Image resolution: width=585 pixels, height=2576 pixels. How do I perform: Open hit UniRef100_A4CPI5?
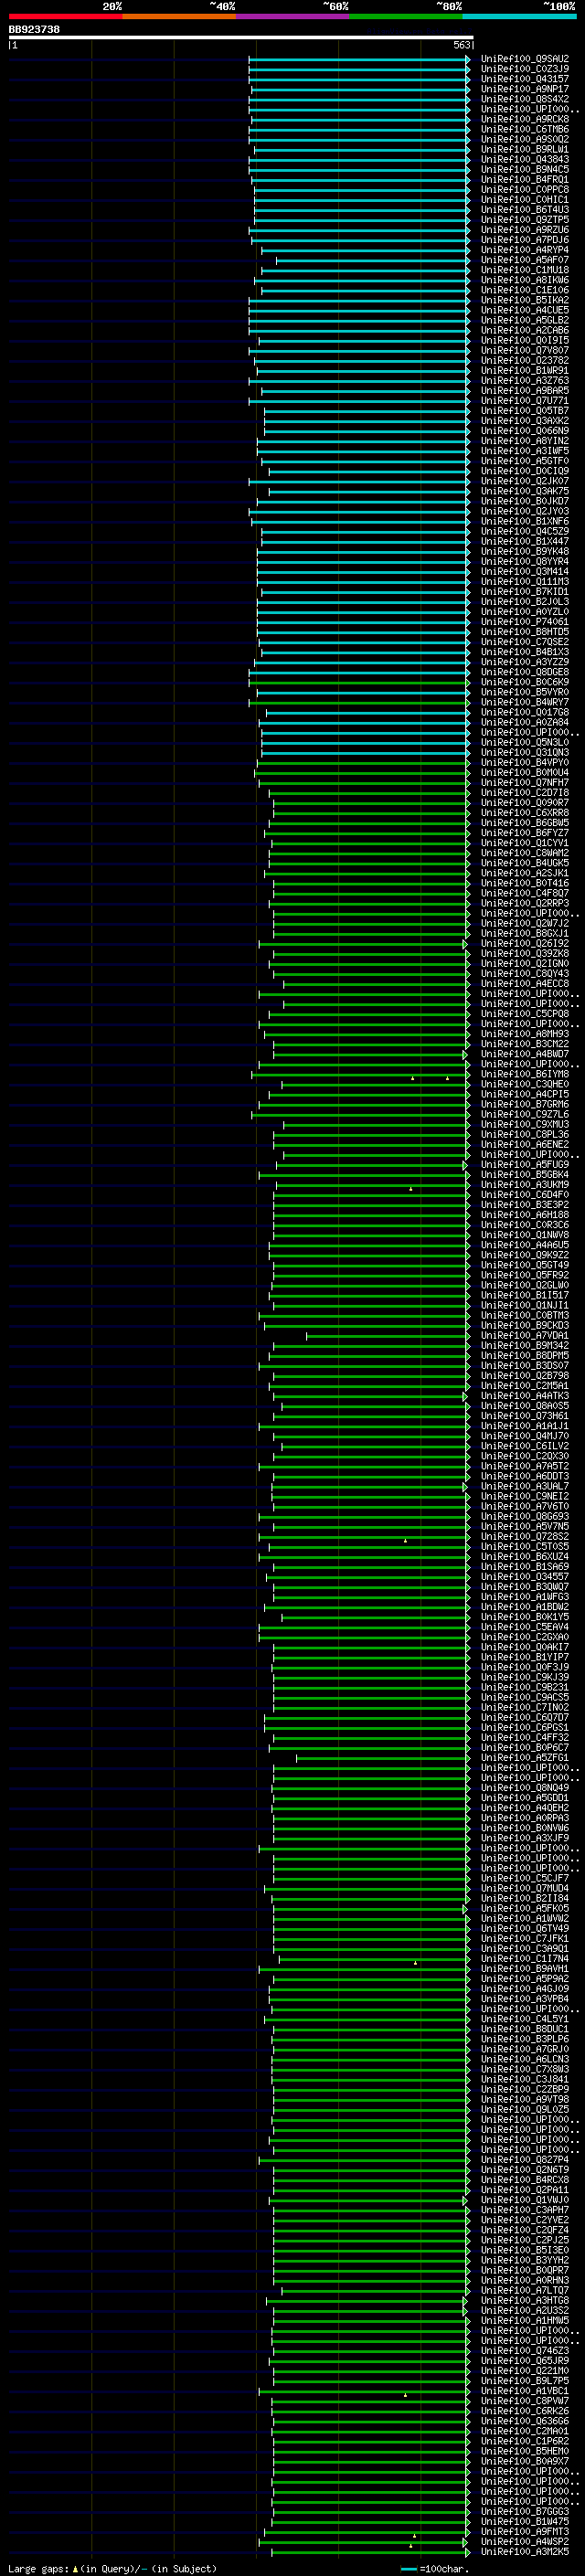(x=525, y=1094)
